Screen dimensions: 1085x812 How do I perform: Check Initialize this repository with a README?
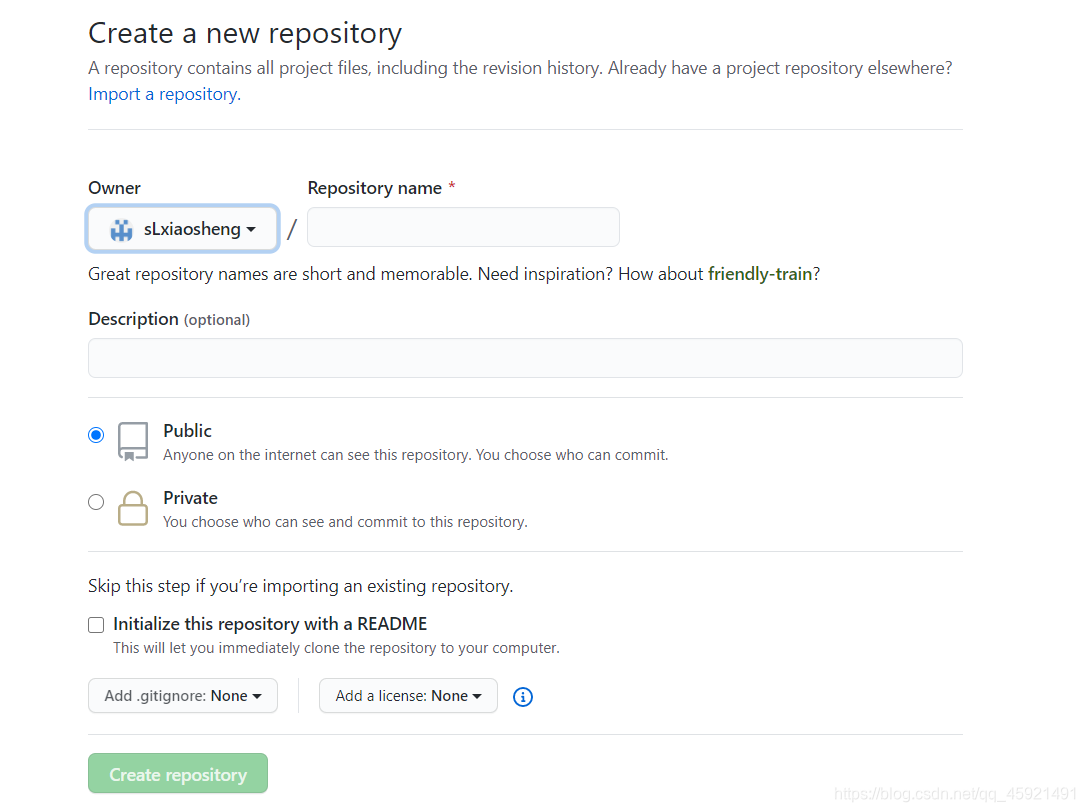[x=96, y=625]
